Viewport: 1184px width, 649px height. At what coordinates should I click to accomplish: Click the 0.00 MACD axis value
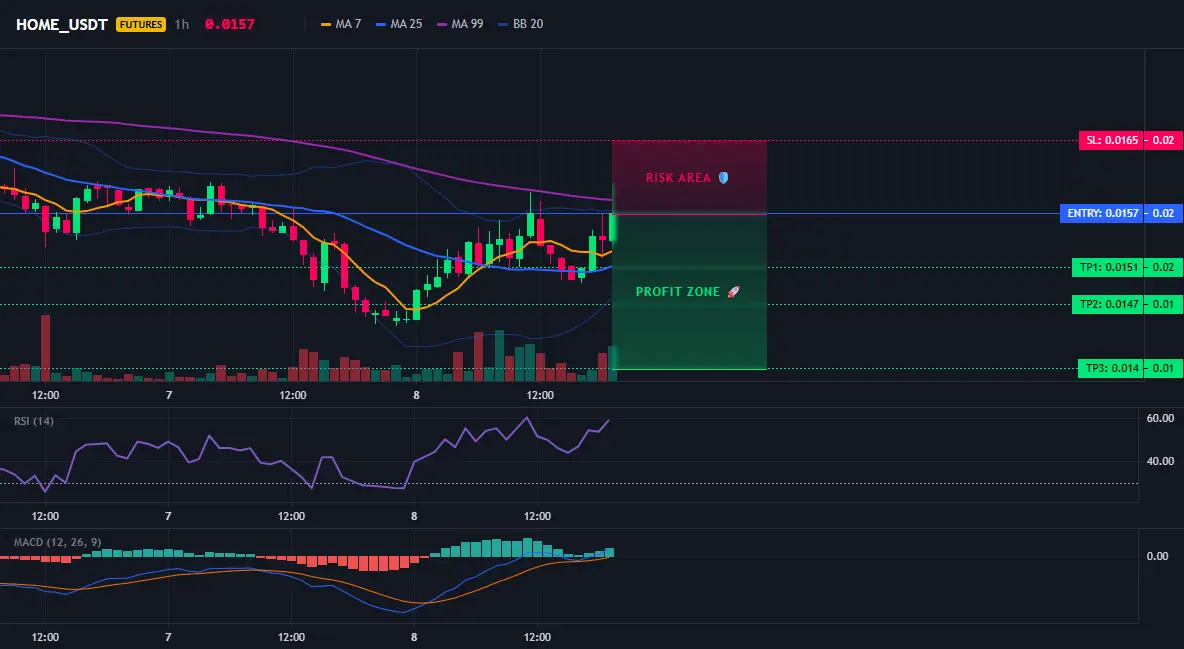pyautogui.click(x=1158, y=556)
